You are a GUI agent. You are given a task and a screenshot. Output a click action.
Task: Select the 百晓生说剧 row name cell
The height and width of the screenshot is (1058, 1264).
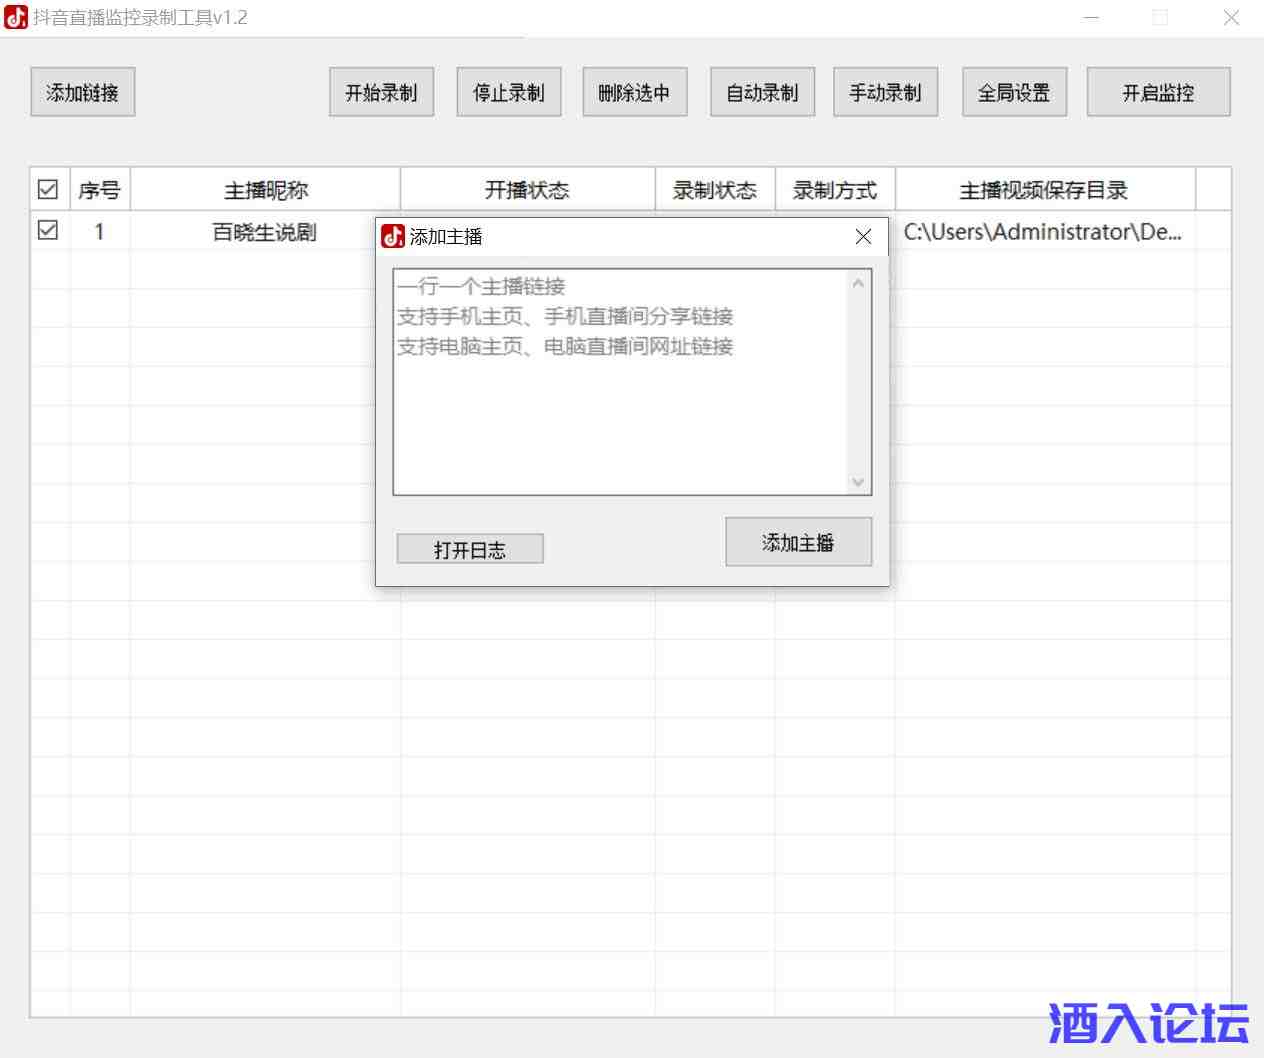(x=265, y=232)
